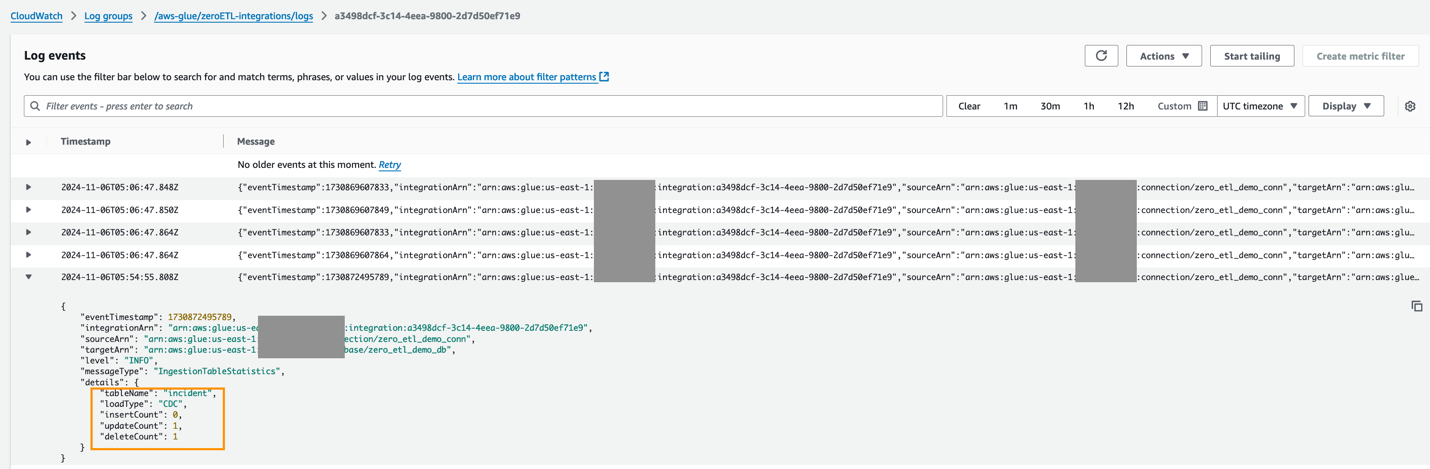
Task: Click the log stream ID in breadcrumb
Action: click(x=427, y=16)
